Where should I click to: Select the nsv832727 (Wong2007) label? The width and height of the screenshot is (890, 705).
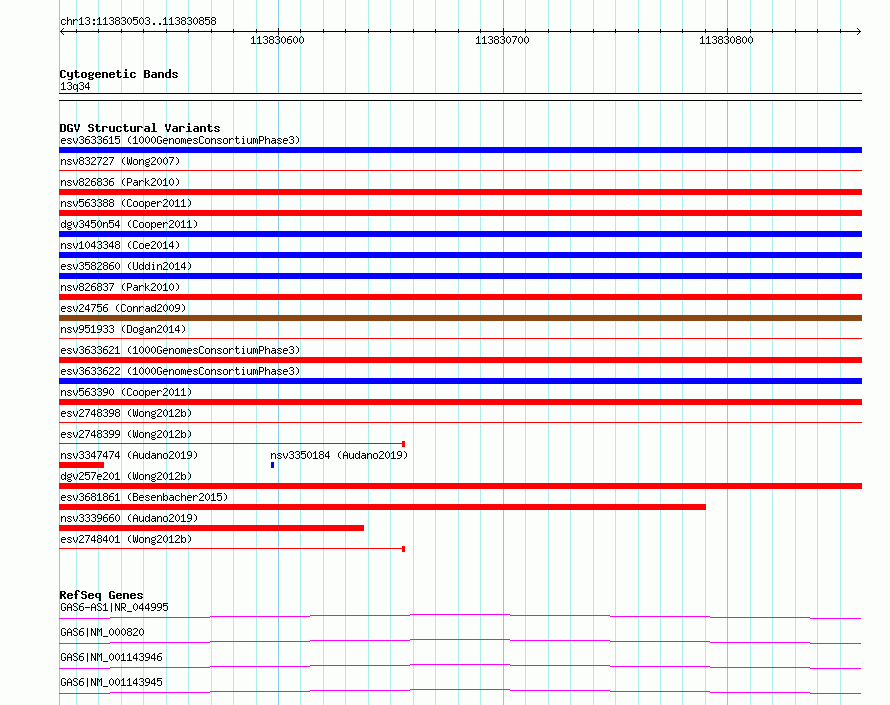(x=120, y=161)
